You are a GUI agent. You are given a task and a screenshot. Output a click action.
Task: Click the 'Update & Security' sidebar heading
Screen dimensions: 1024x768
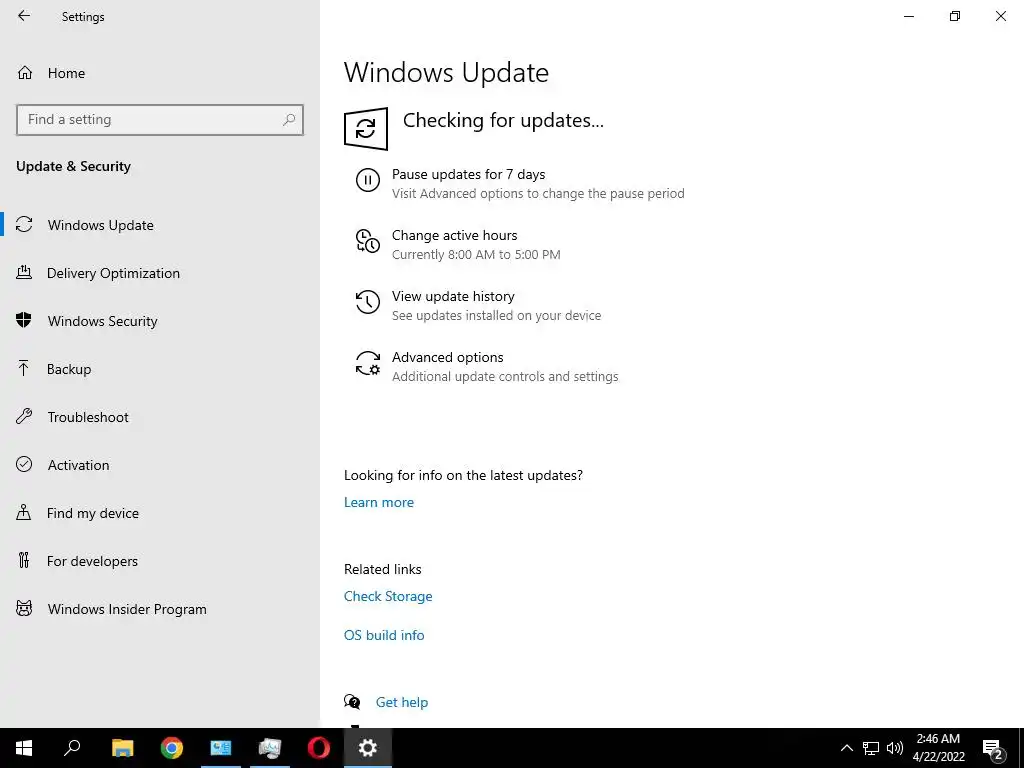[73, 167]
